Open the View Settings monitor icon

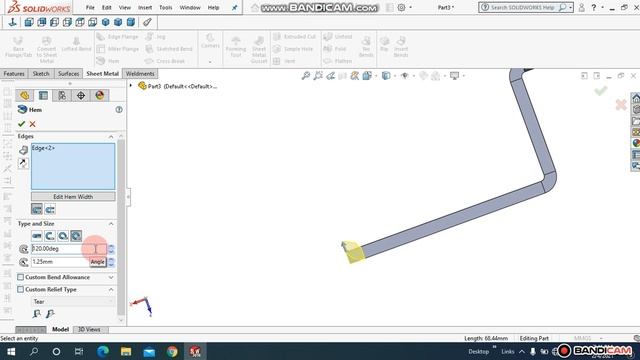[454, 76]
